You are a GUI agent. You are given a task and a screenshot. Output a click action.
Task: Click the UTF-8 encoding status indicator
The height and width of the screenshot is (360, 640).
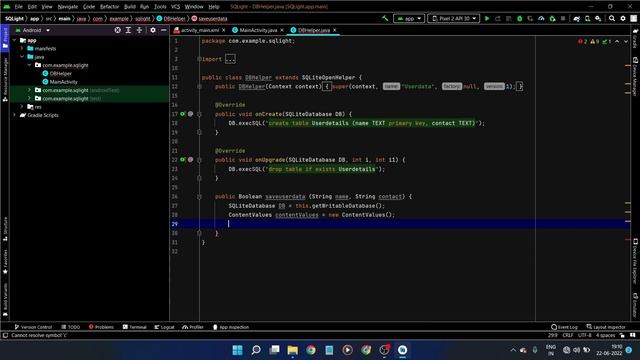point(584,335)
